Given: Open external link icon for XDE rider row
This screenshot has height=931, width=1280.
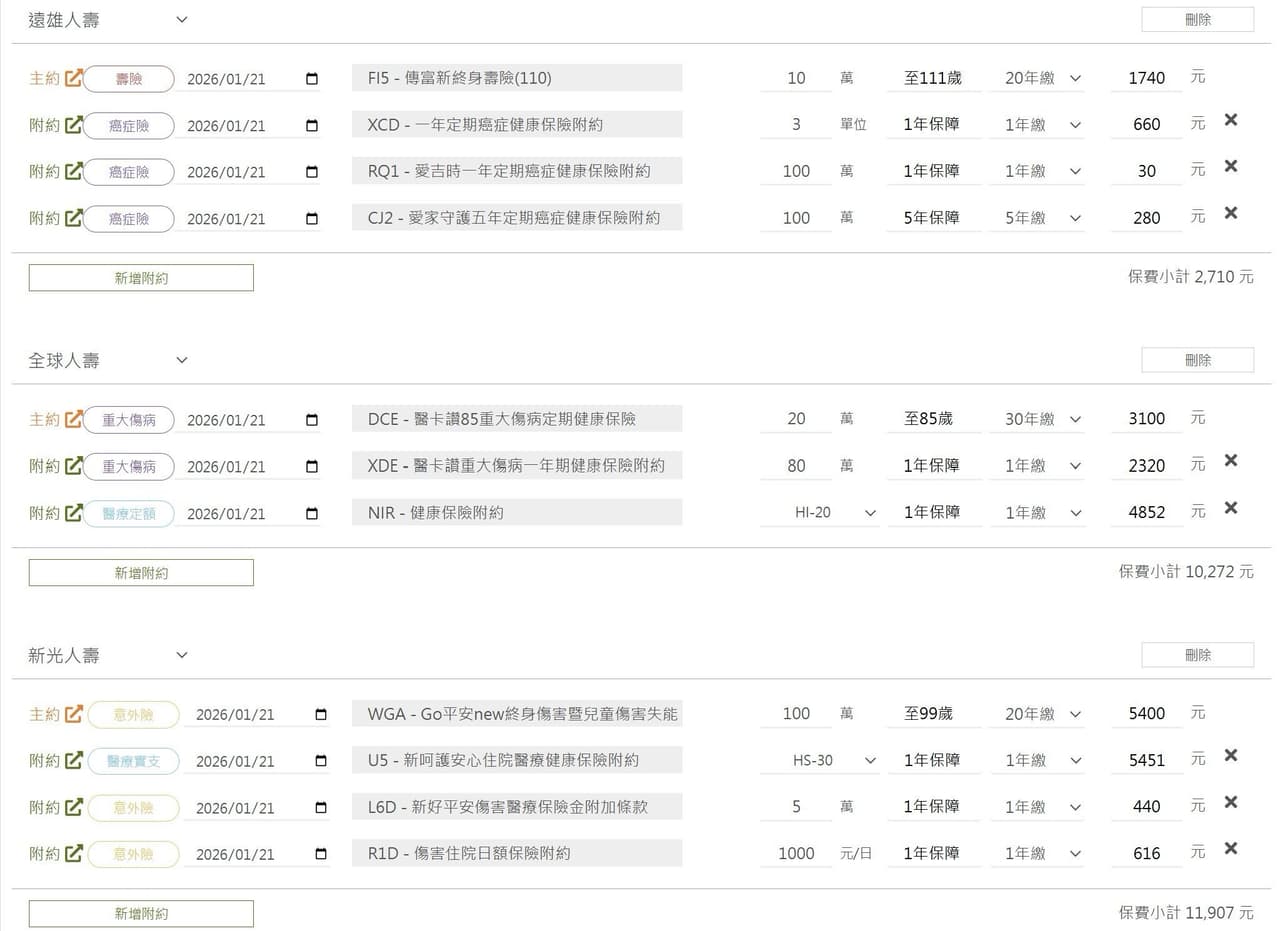Looking at the screenshot, I should pos(73,466).
